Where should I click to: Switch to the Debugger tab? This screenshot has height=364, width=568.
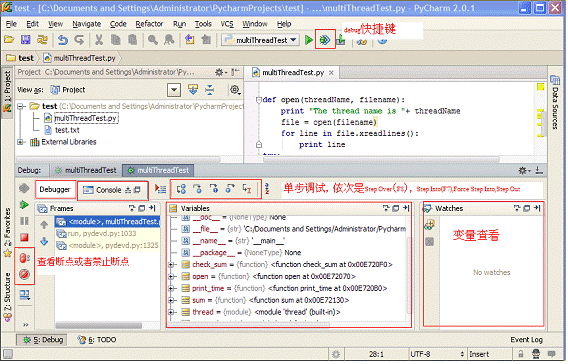(x=55, y=189)
